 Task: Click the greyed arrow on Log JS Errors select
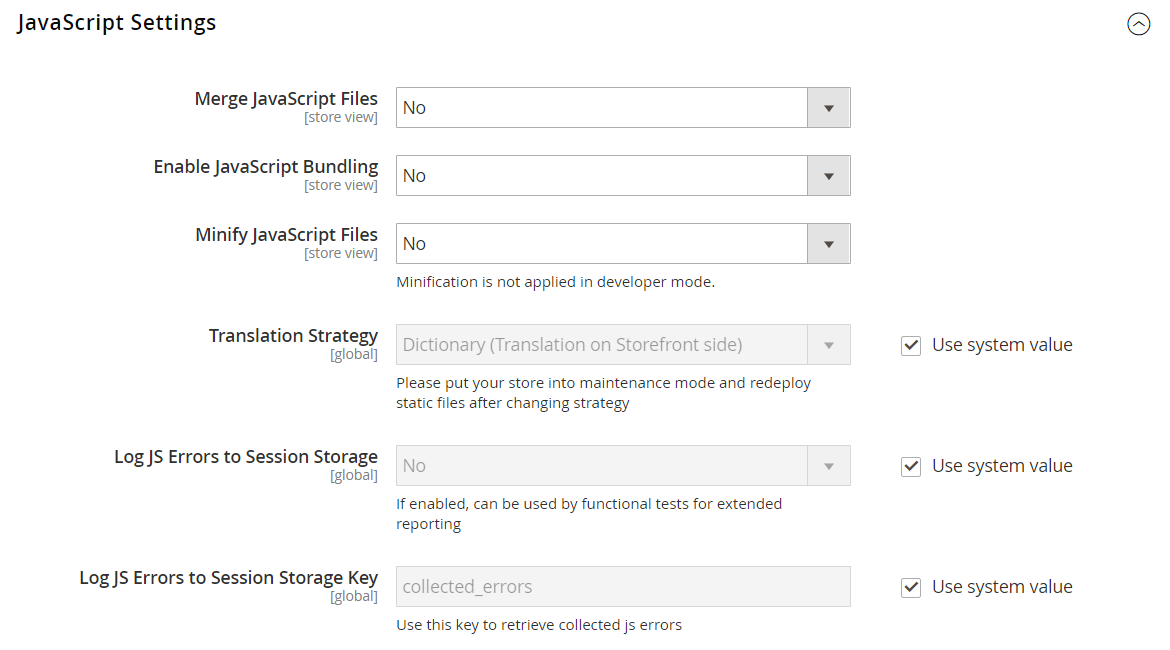coord(828,466)
